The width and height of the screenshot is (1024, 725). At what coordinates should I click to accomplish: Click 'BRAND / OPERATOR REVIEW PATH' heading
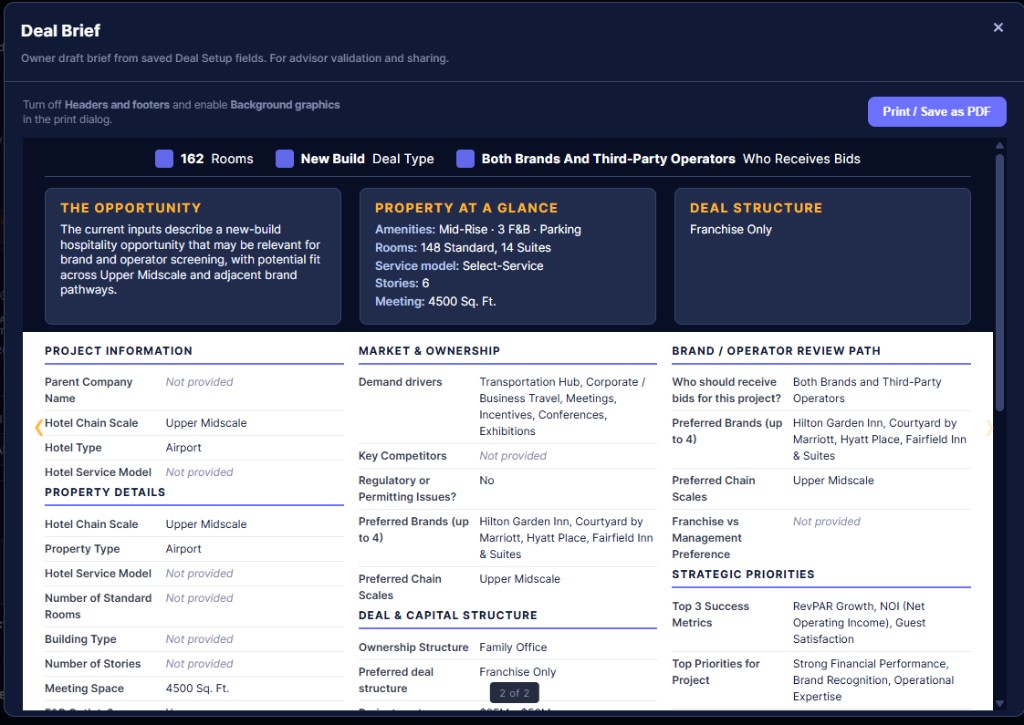776,351
